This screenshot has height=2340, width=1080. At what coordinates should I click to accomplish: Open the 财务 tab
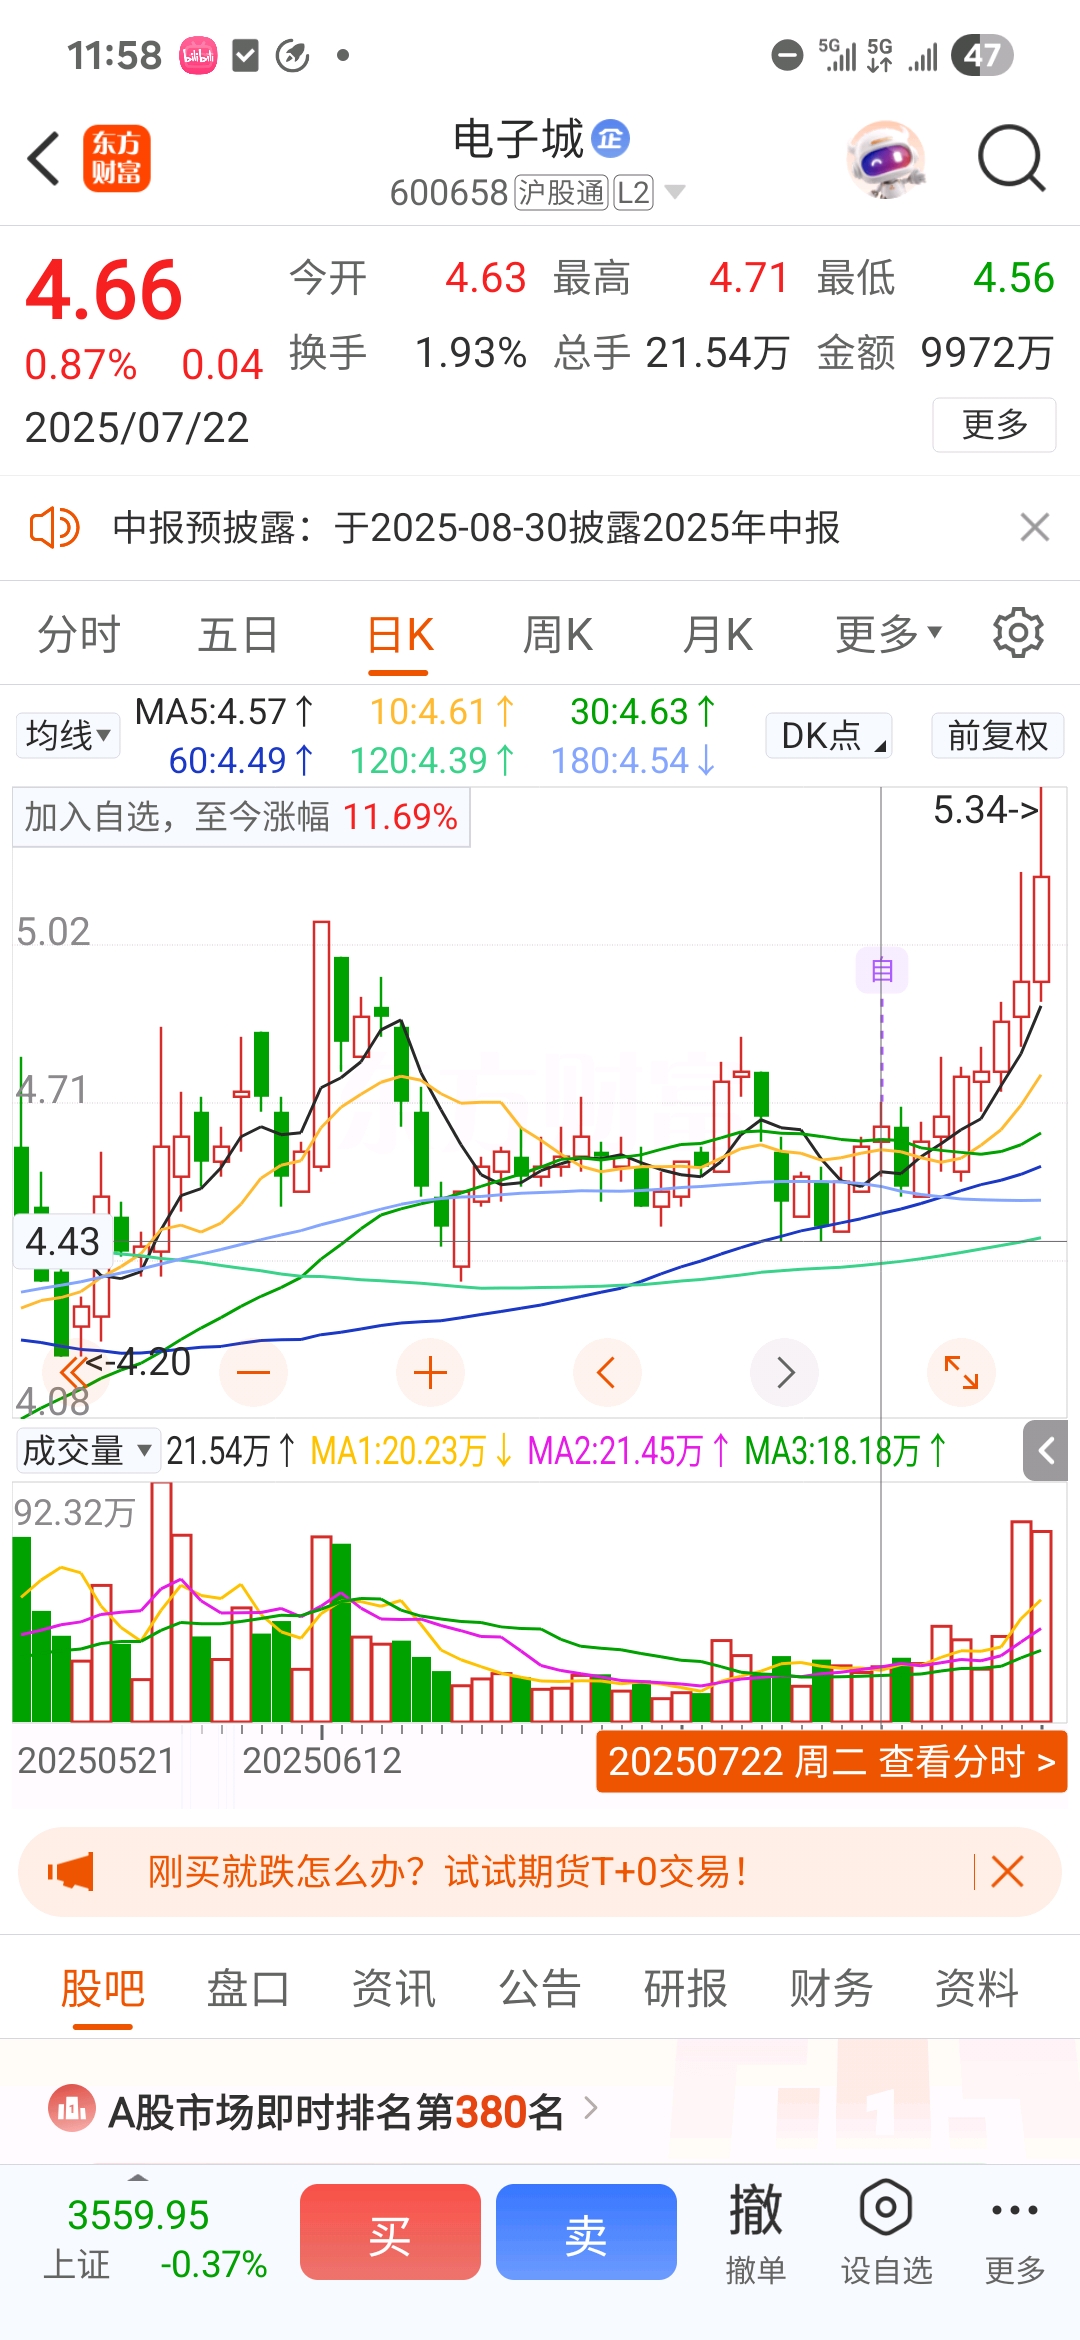click(831, 1989)
